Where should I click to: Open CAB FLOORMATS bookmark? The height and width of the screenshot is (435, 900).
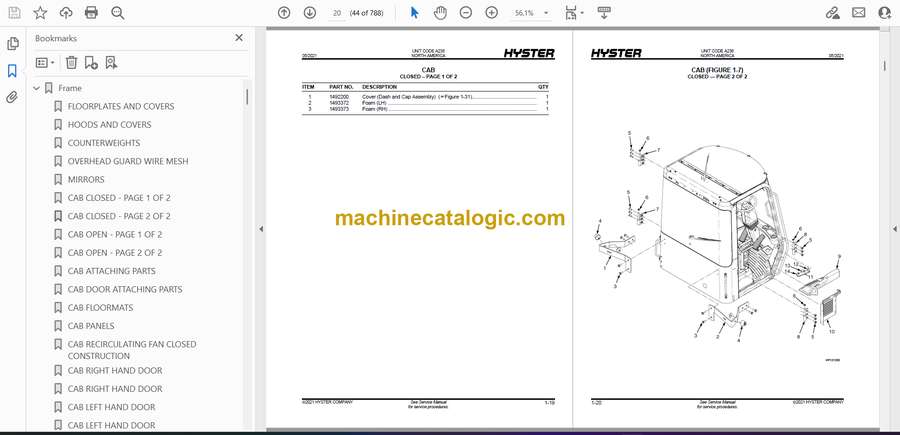[100, 308]
